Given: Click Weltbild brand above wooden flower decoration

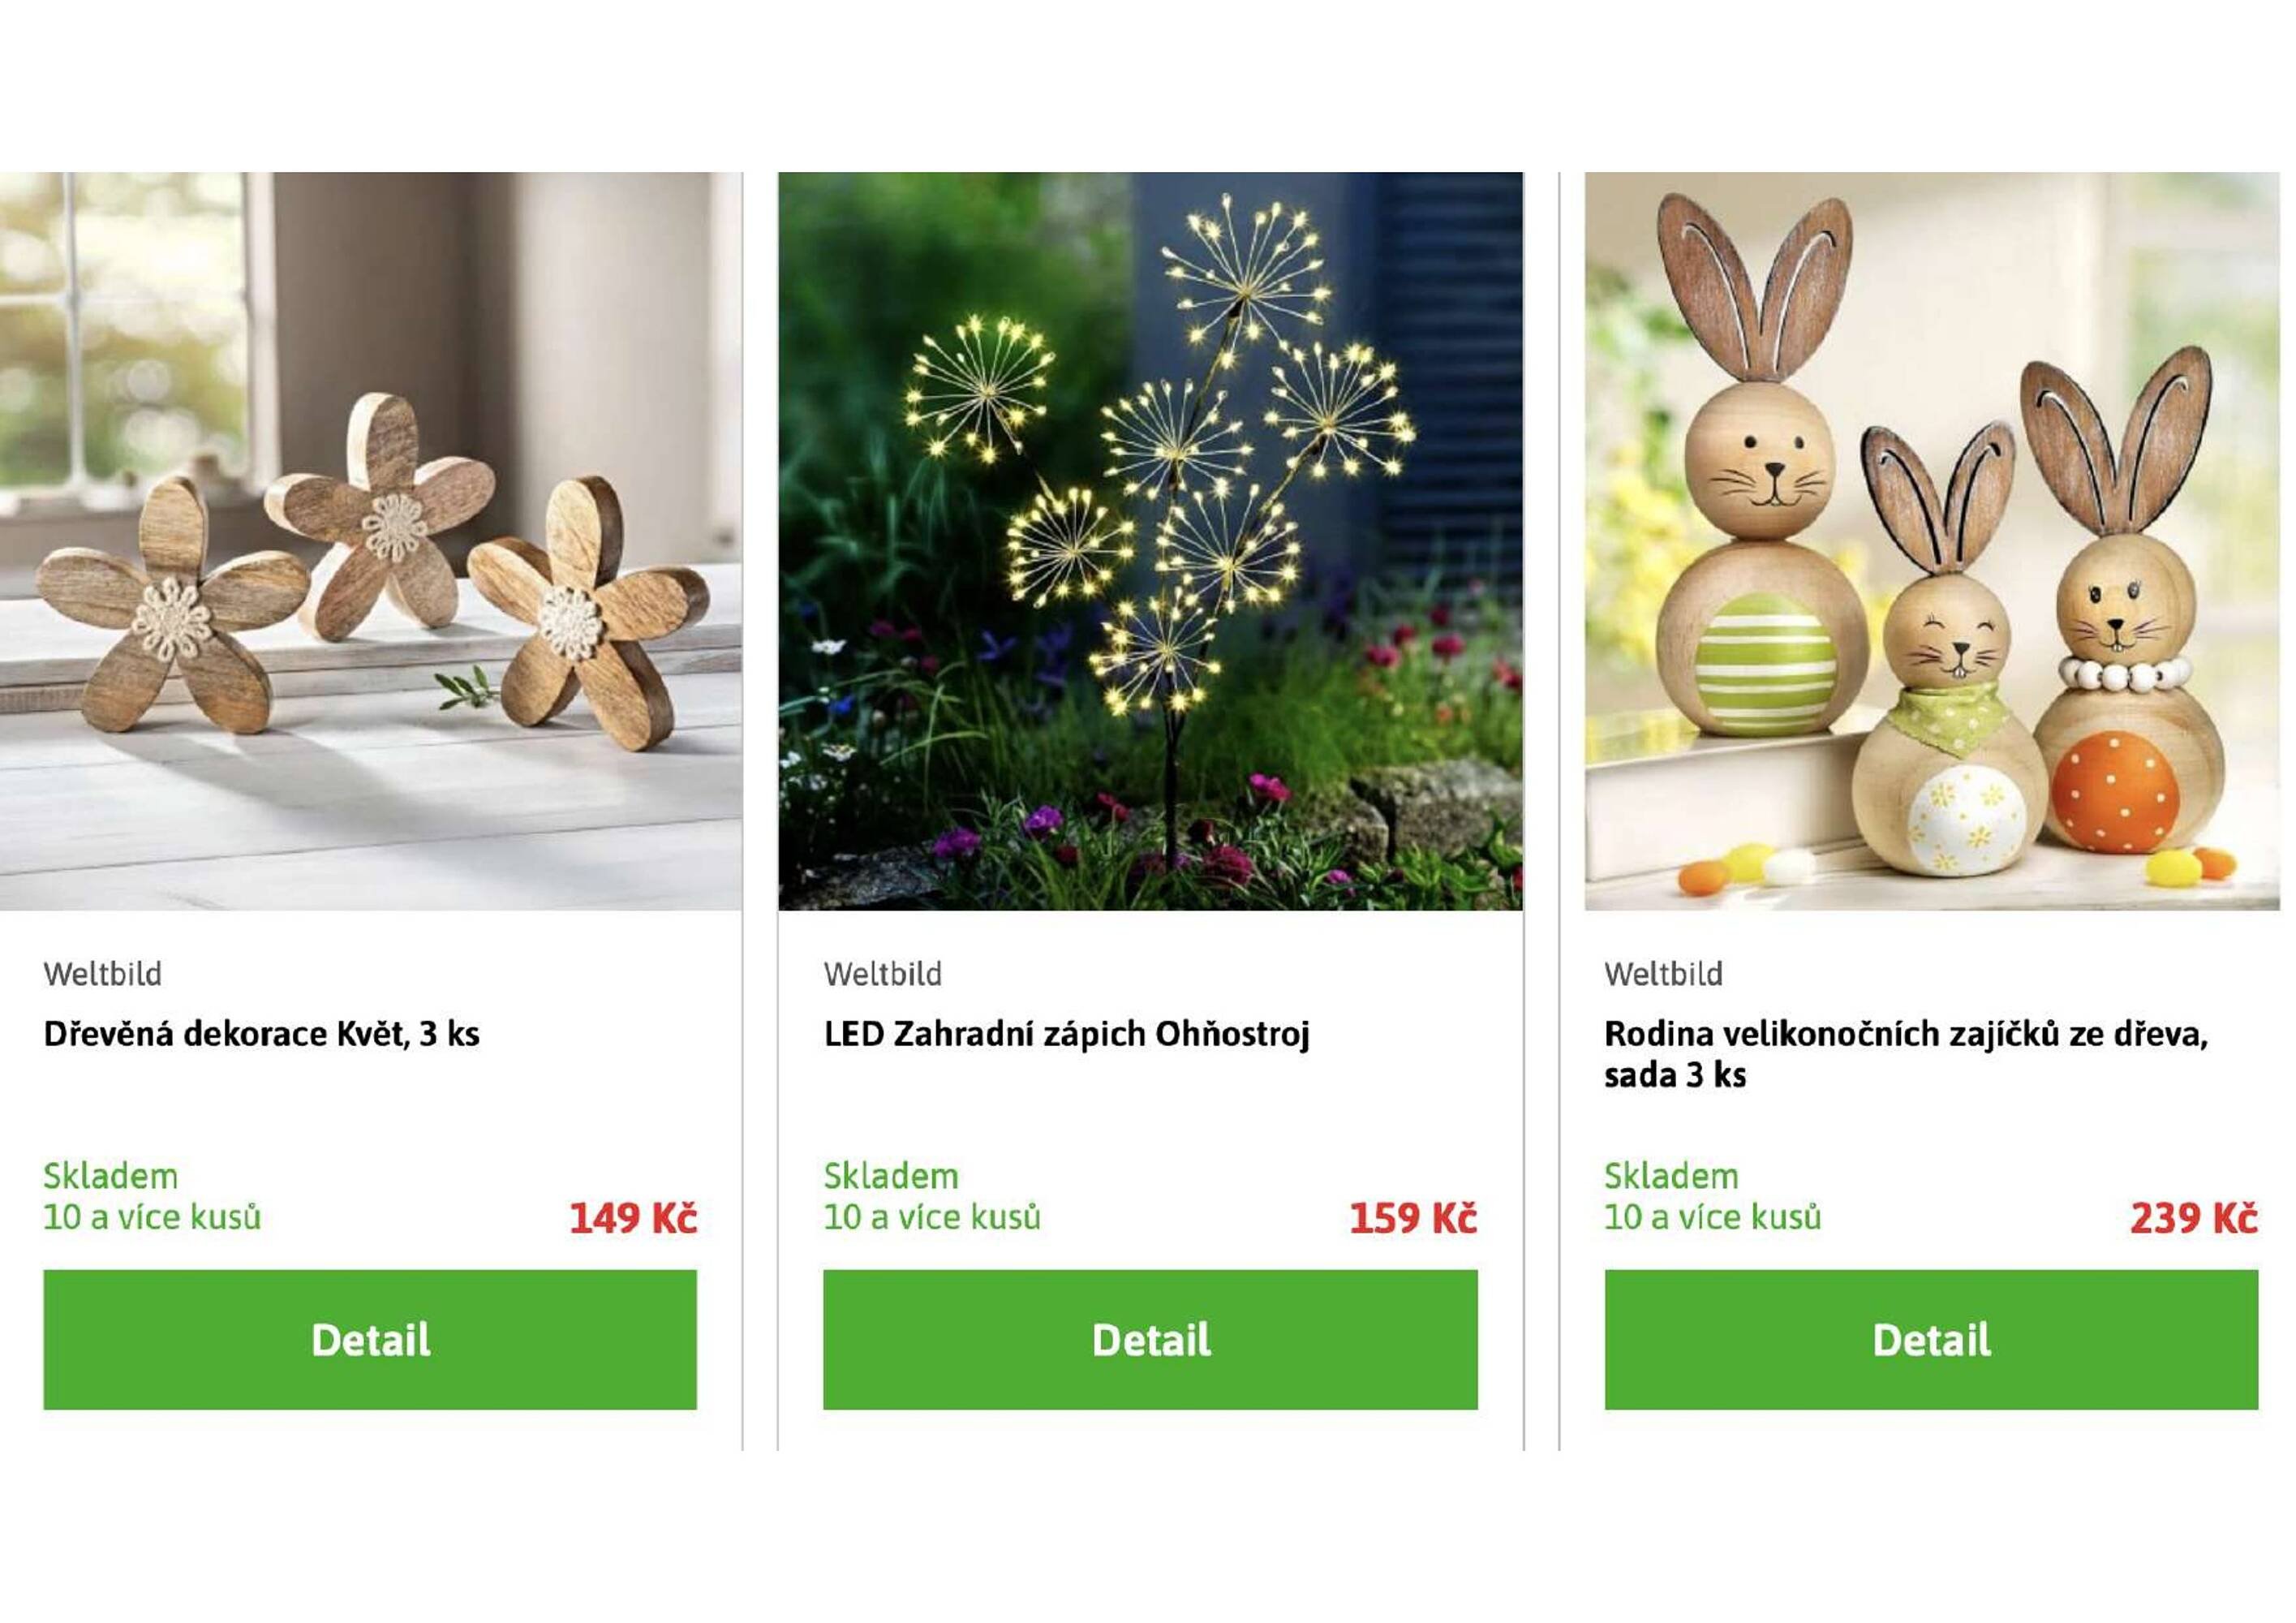Looking at the screenshot, I should tap(102, 973).
